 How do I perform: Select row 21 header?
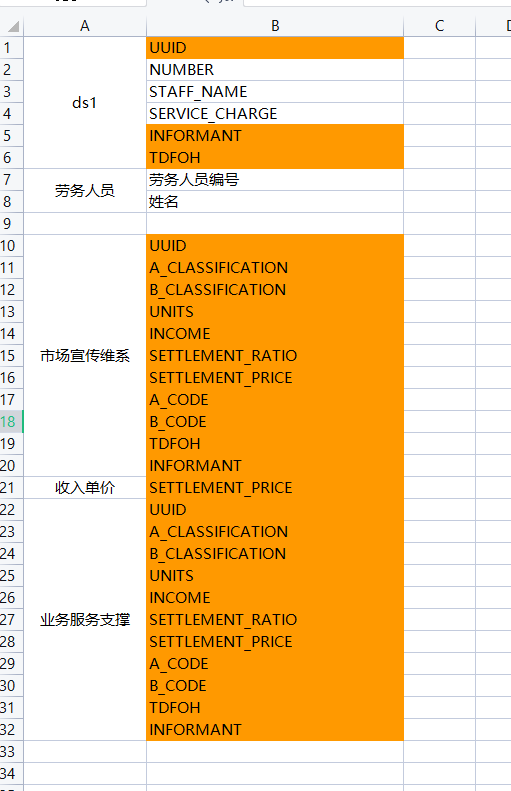[x=11, y=488]
